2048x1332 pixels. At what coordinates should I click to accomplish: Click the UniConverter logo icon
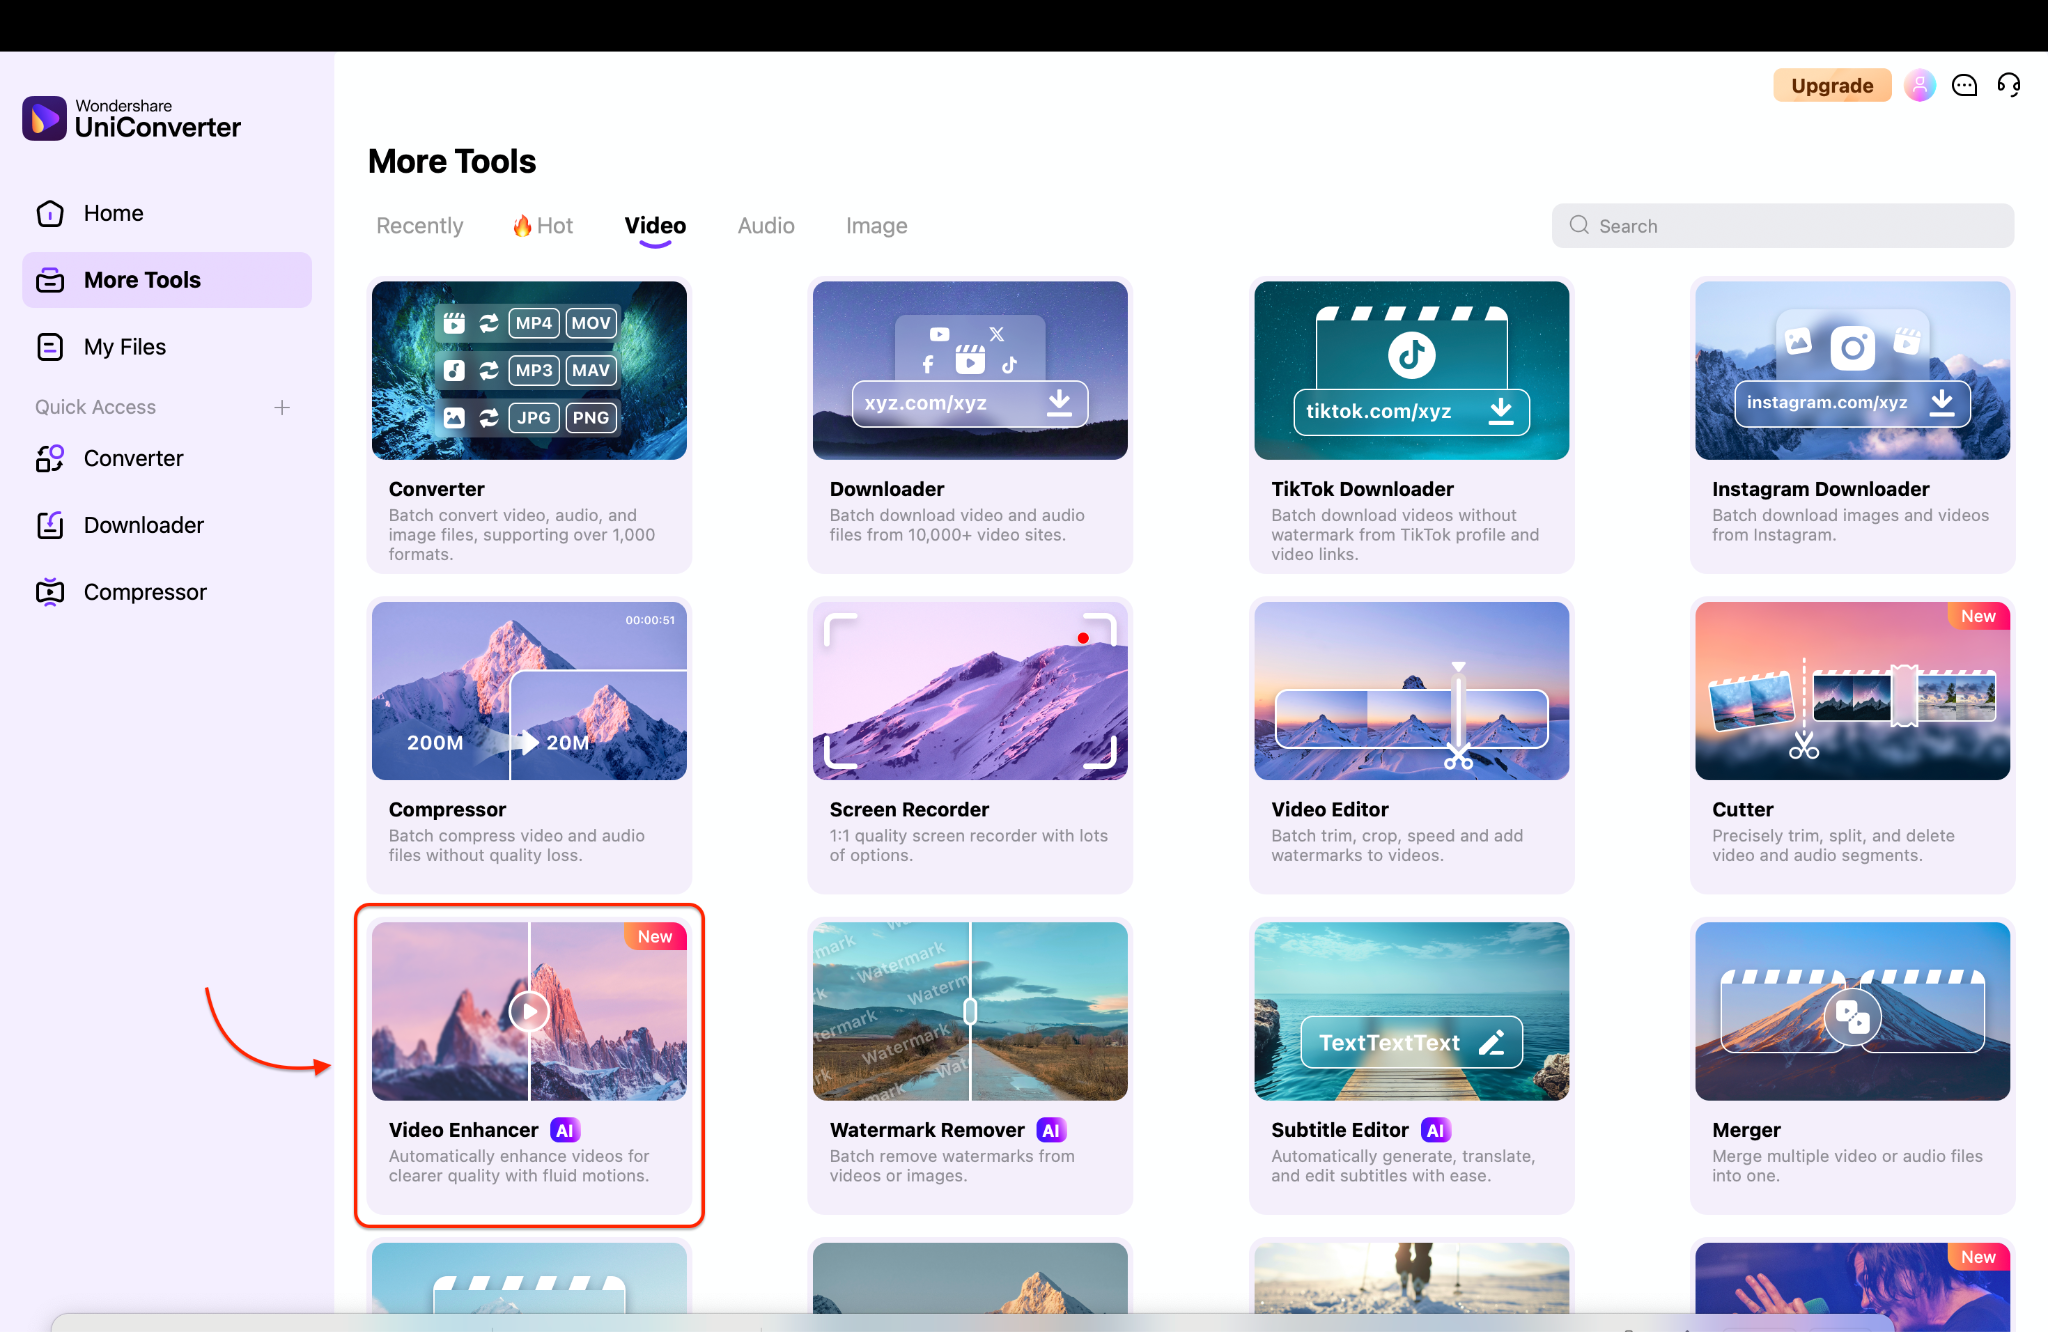pyautogui.click(x=44, y=119)
